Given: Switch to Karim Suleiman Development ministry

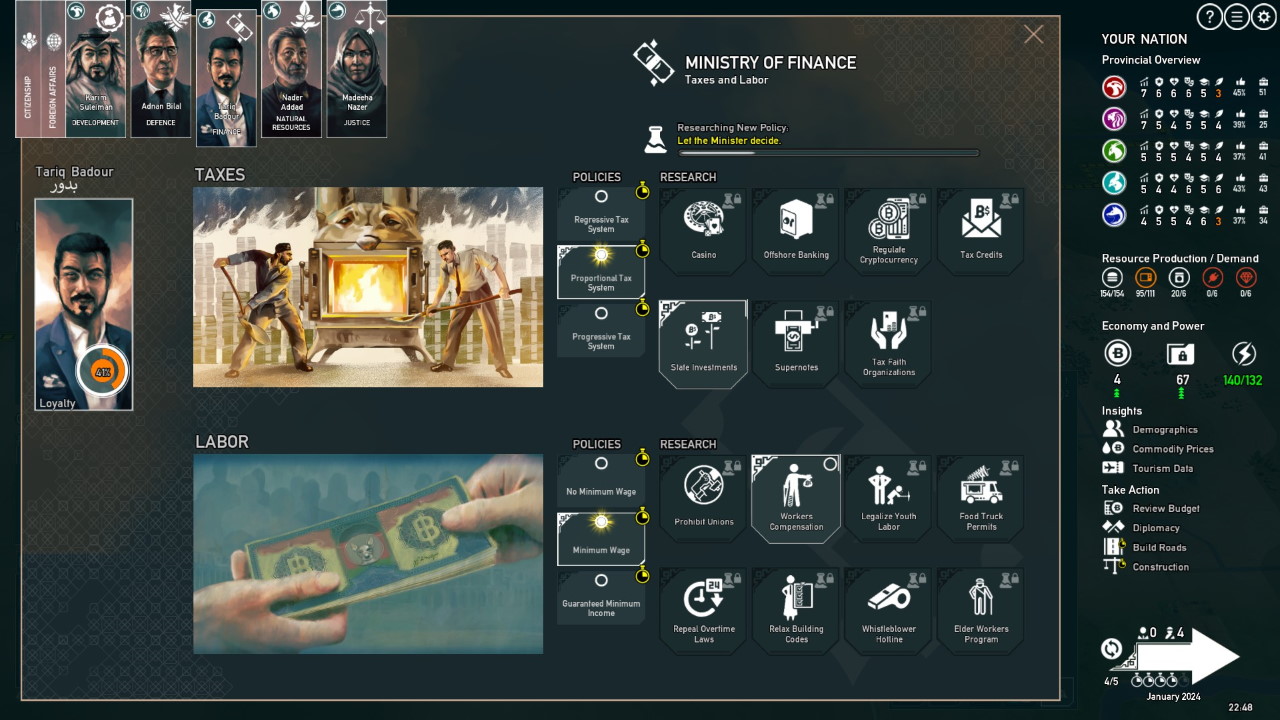Looking at the screenshot, I should [95, 70].
